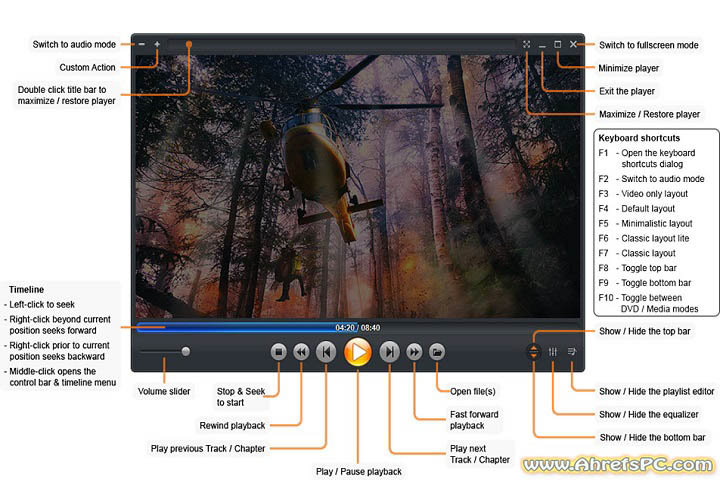
Task: Rewind playback with the double-left arrow button
Action: point(301,352)
